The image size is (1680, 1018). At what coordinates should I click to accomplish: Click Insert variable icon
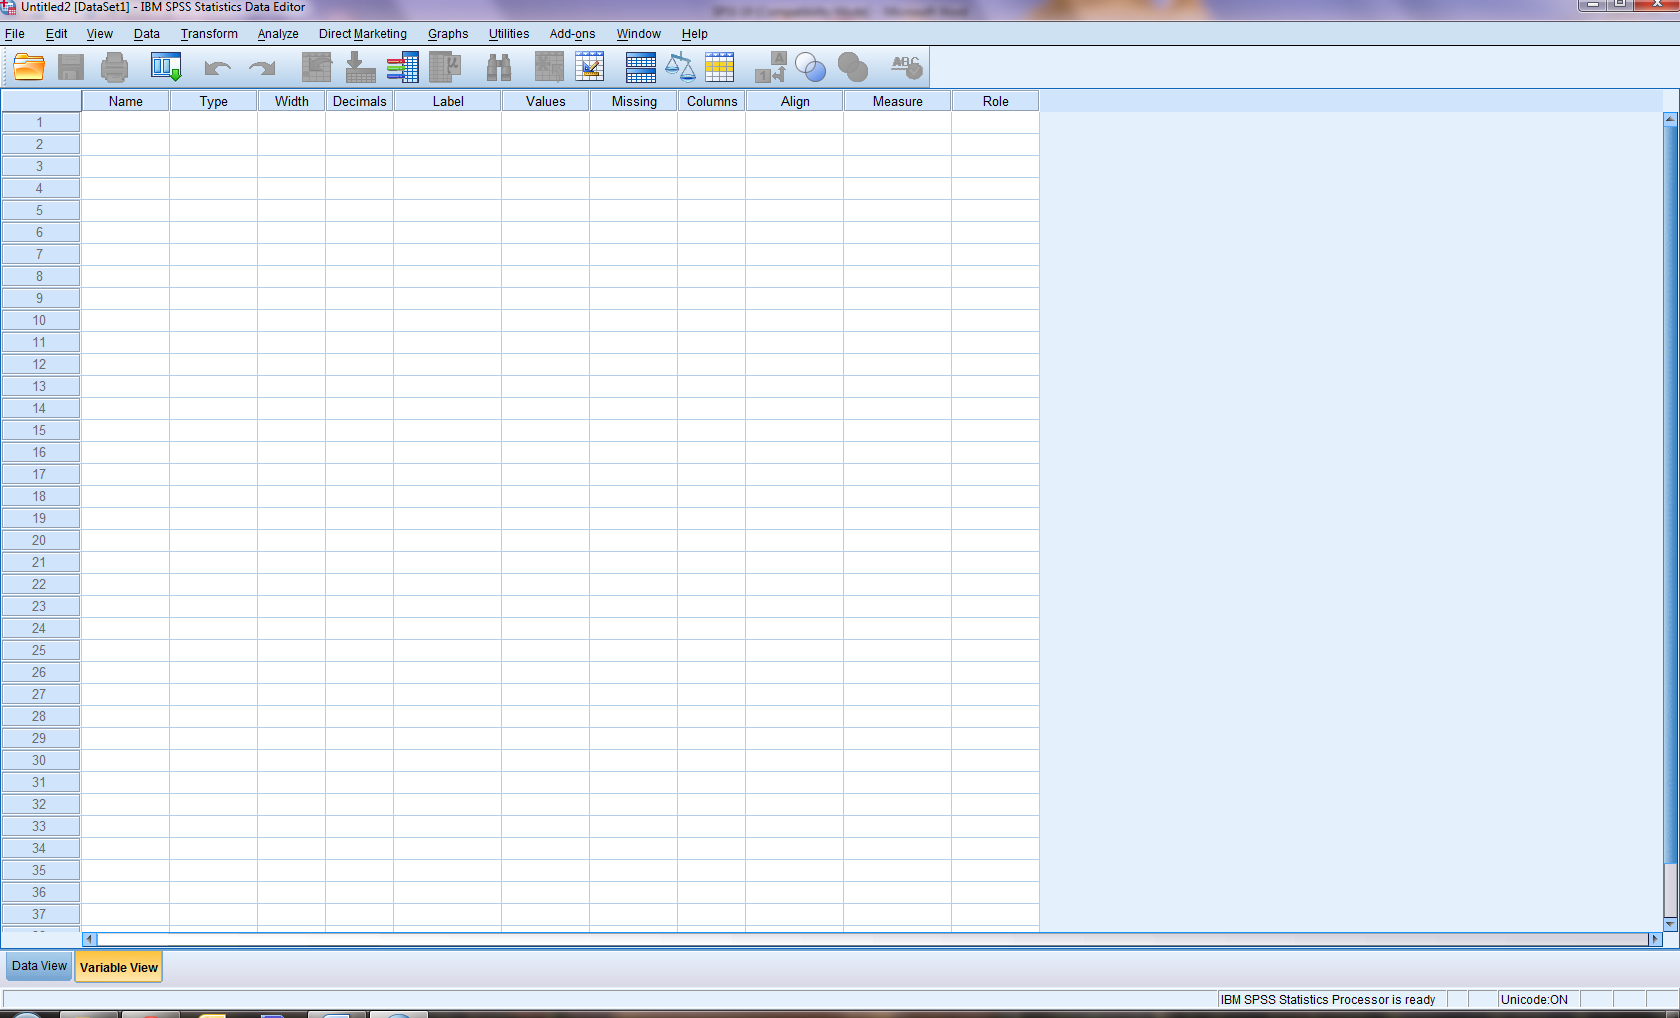click(590, 67)
